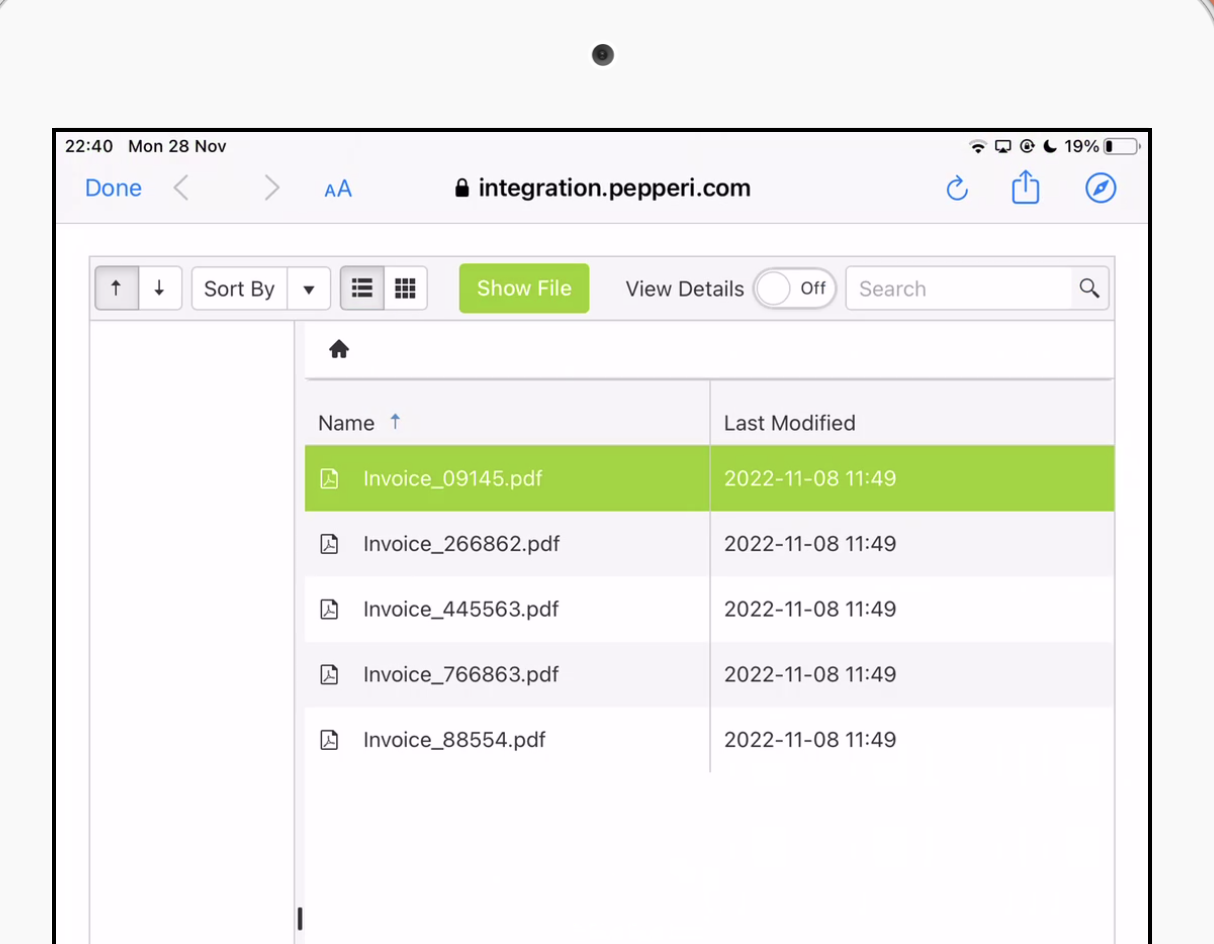
Task: Click the descending sort down-arrow button
Action: coord(160,289)
